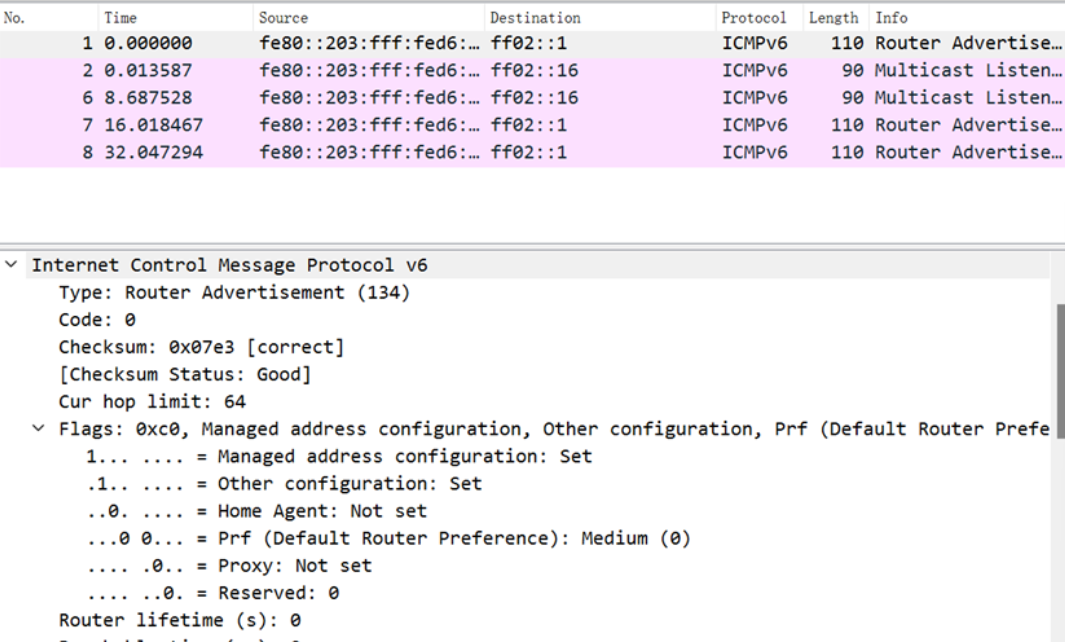The height and width of the screenshot is (642, 1065).
Task: Collapse the Internet Control Message Protocol v6 tree
Action: tap(11, 265)
